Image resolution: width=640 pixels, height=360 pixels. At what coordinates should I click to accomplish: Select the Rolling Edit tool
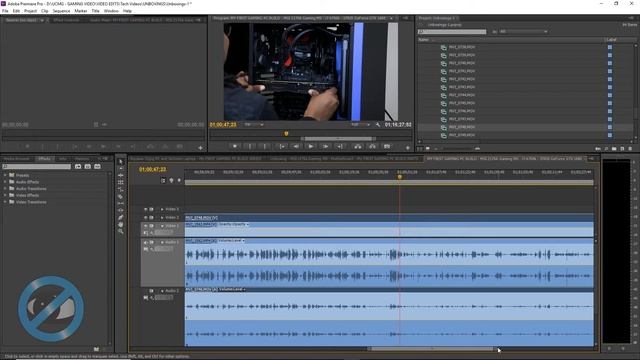click(120, 182)
